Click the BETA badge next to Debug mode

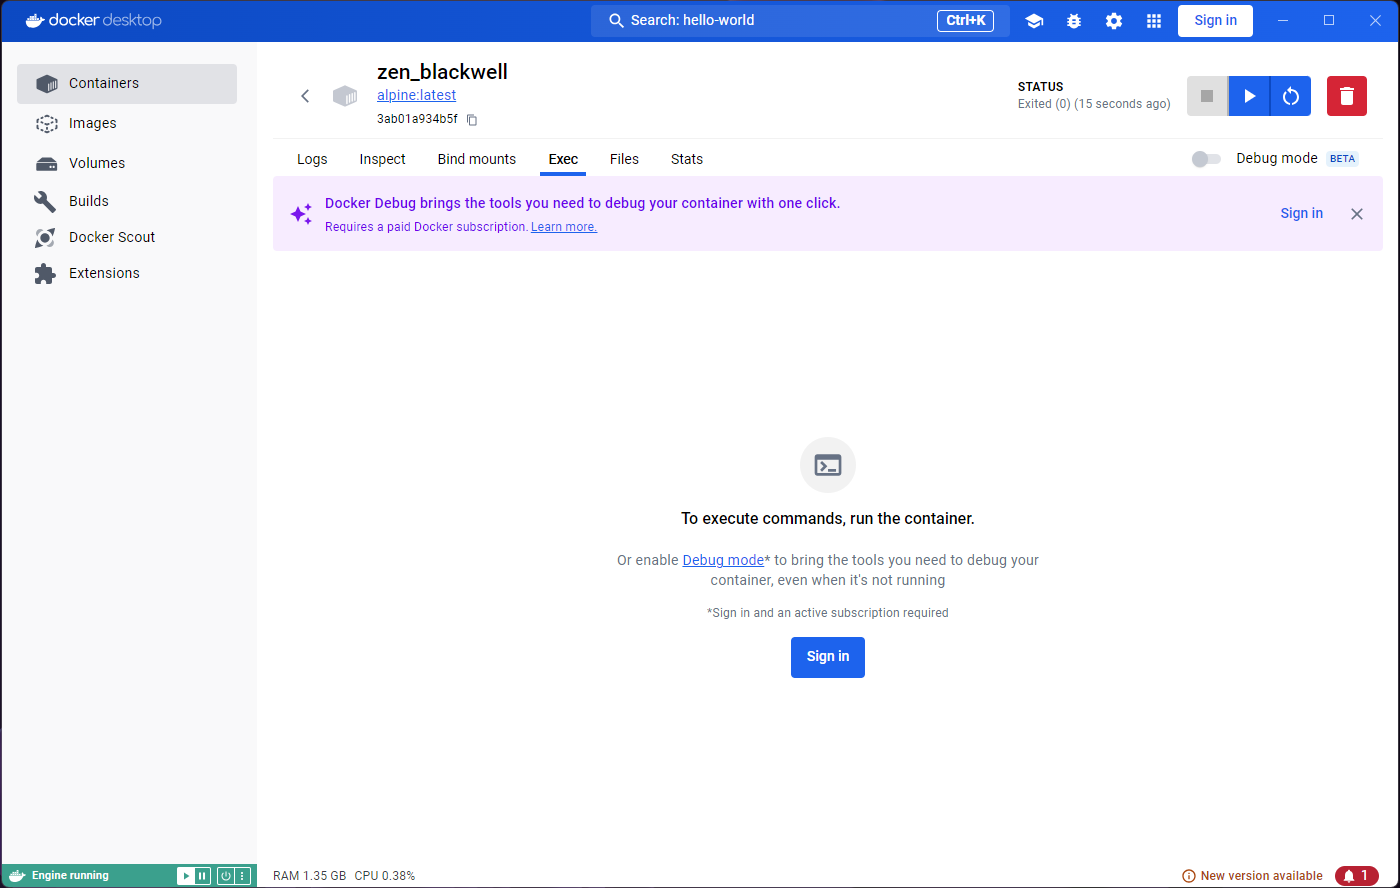point(1342,159)
